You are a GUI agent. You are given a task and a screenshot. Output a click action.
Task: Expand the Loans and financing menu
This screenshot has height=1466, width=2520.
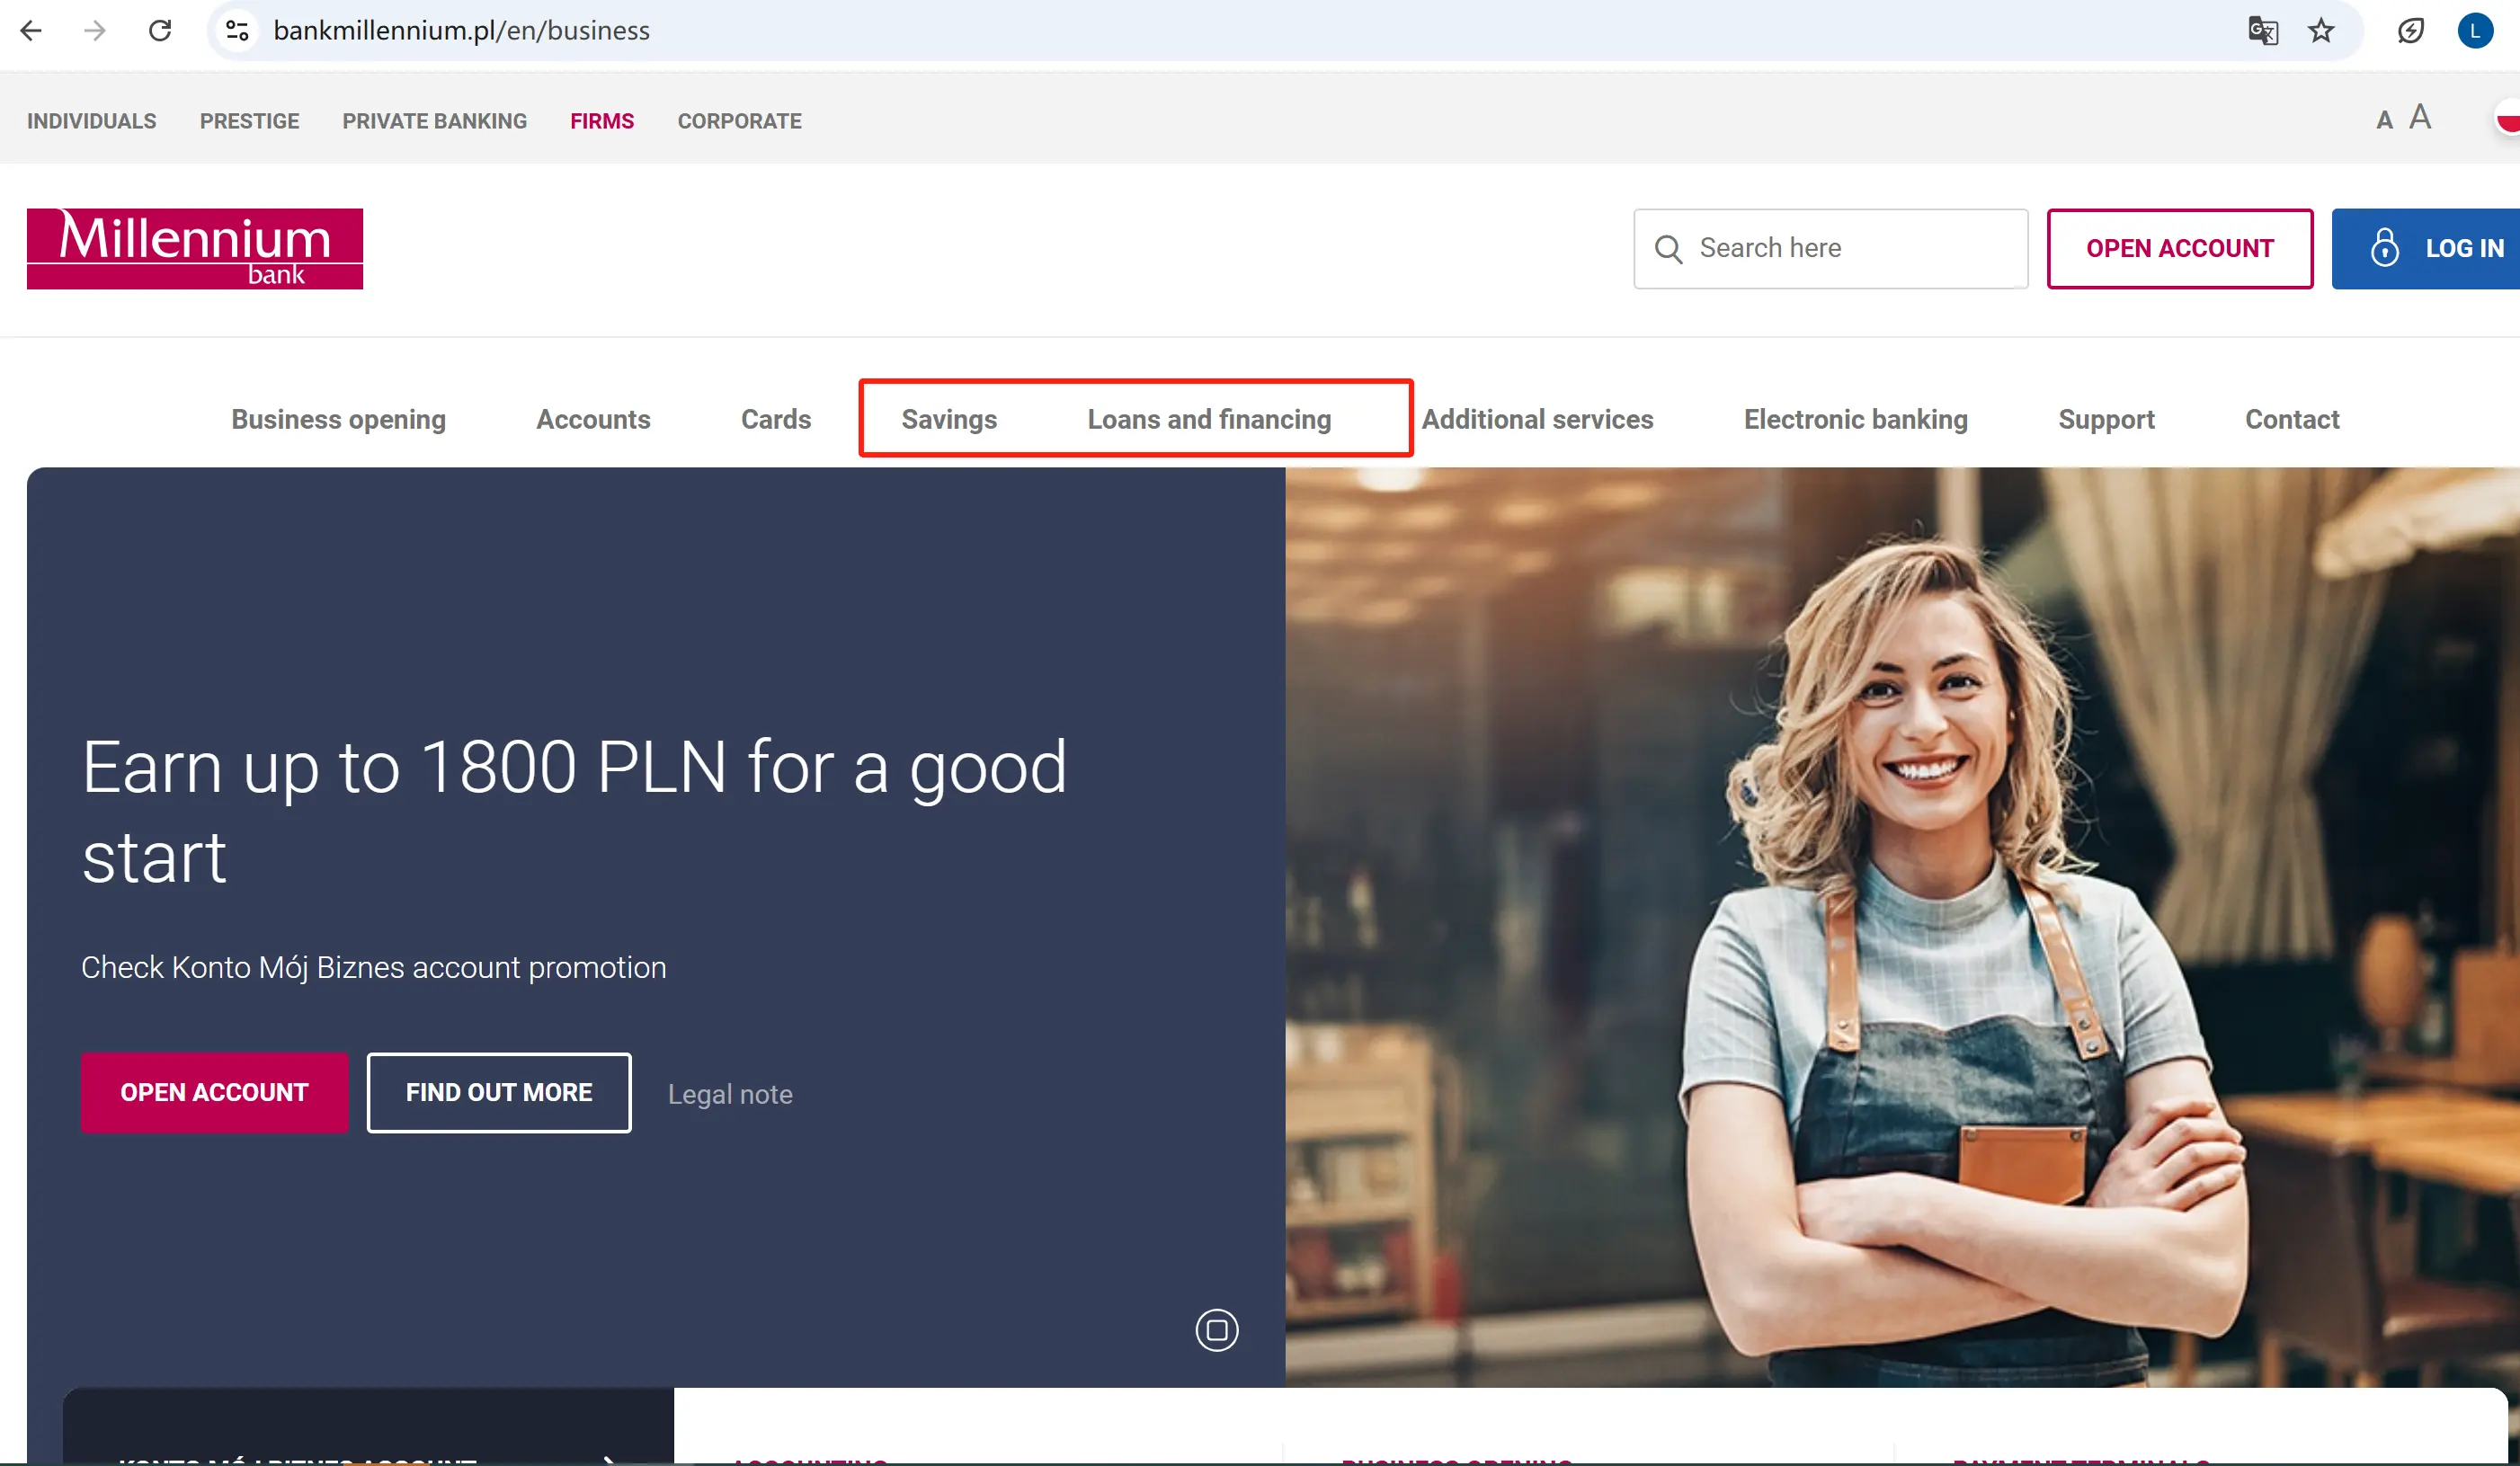coord(1209,419)
